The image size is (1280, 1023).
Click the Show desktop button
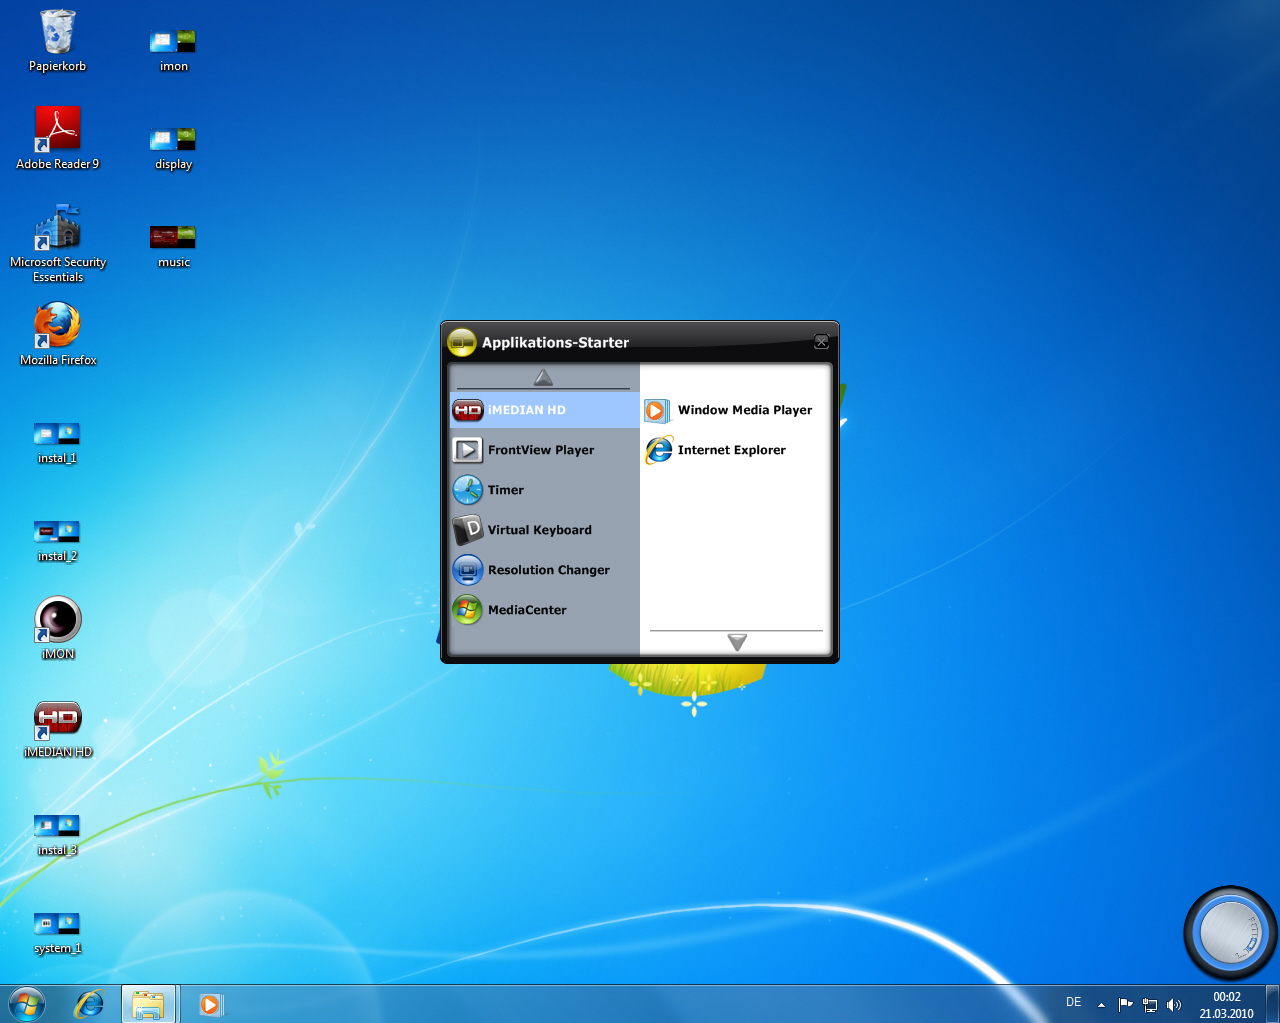point(1272,1004)
